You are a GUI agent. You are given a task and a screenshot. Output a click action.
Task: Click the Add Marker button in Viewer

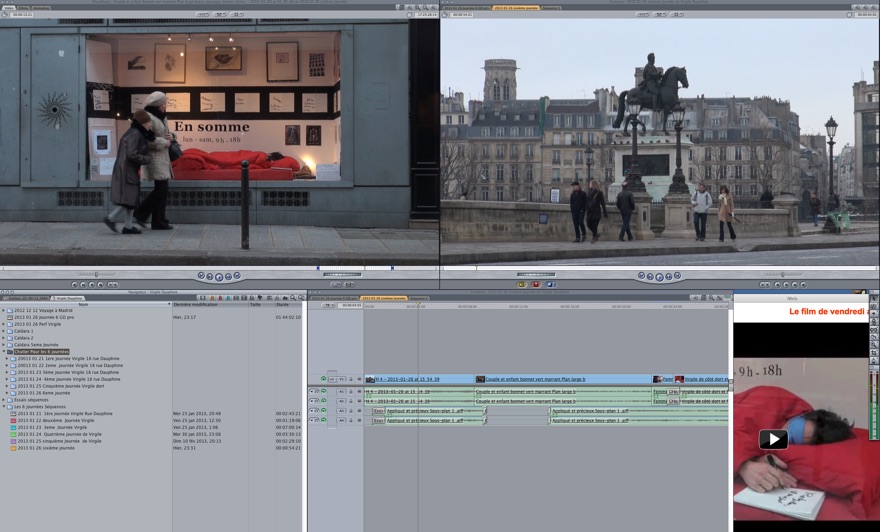[x=100, y=285]
